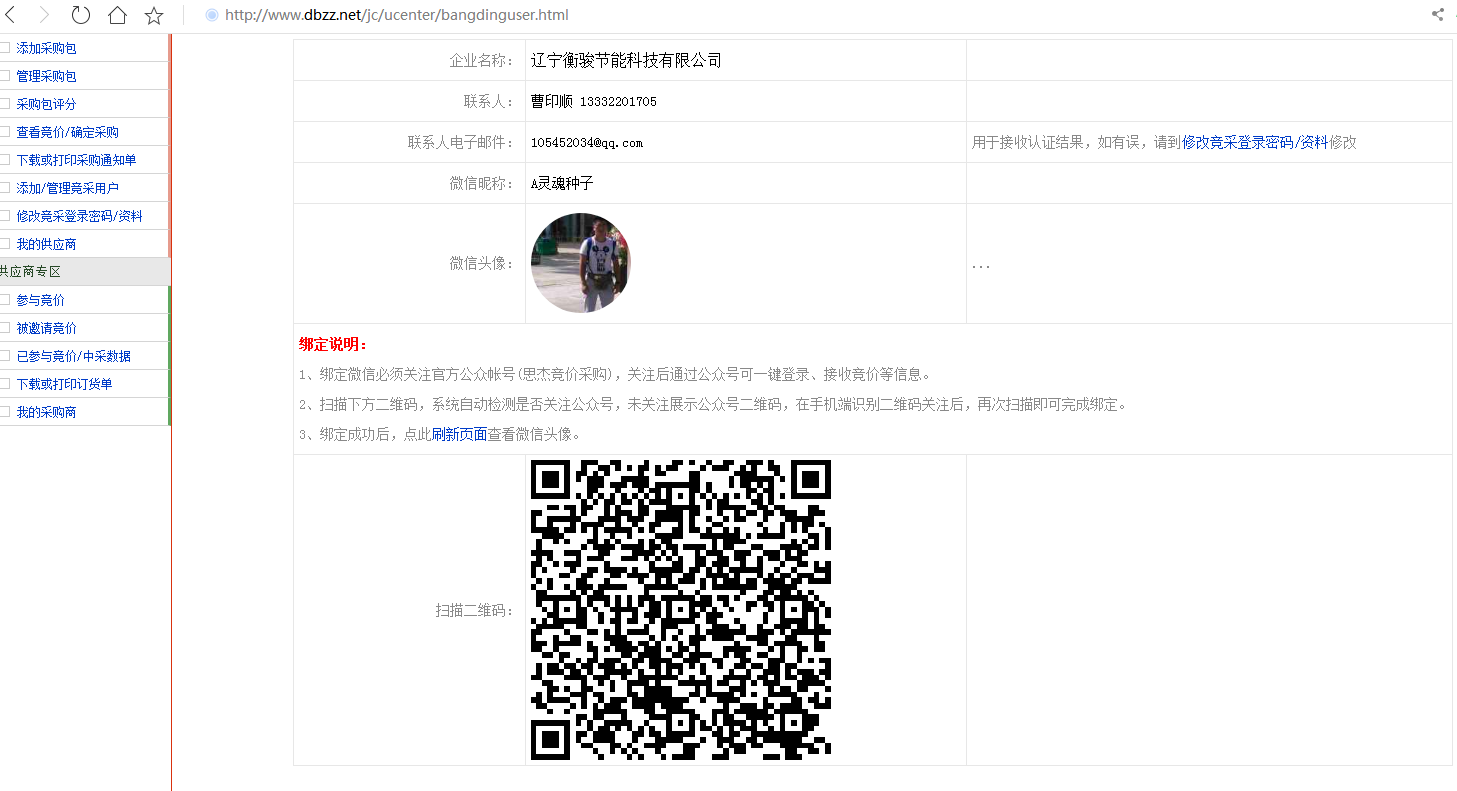Select the 供应商专区 section header

tap(85, 272)
